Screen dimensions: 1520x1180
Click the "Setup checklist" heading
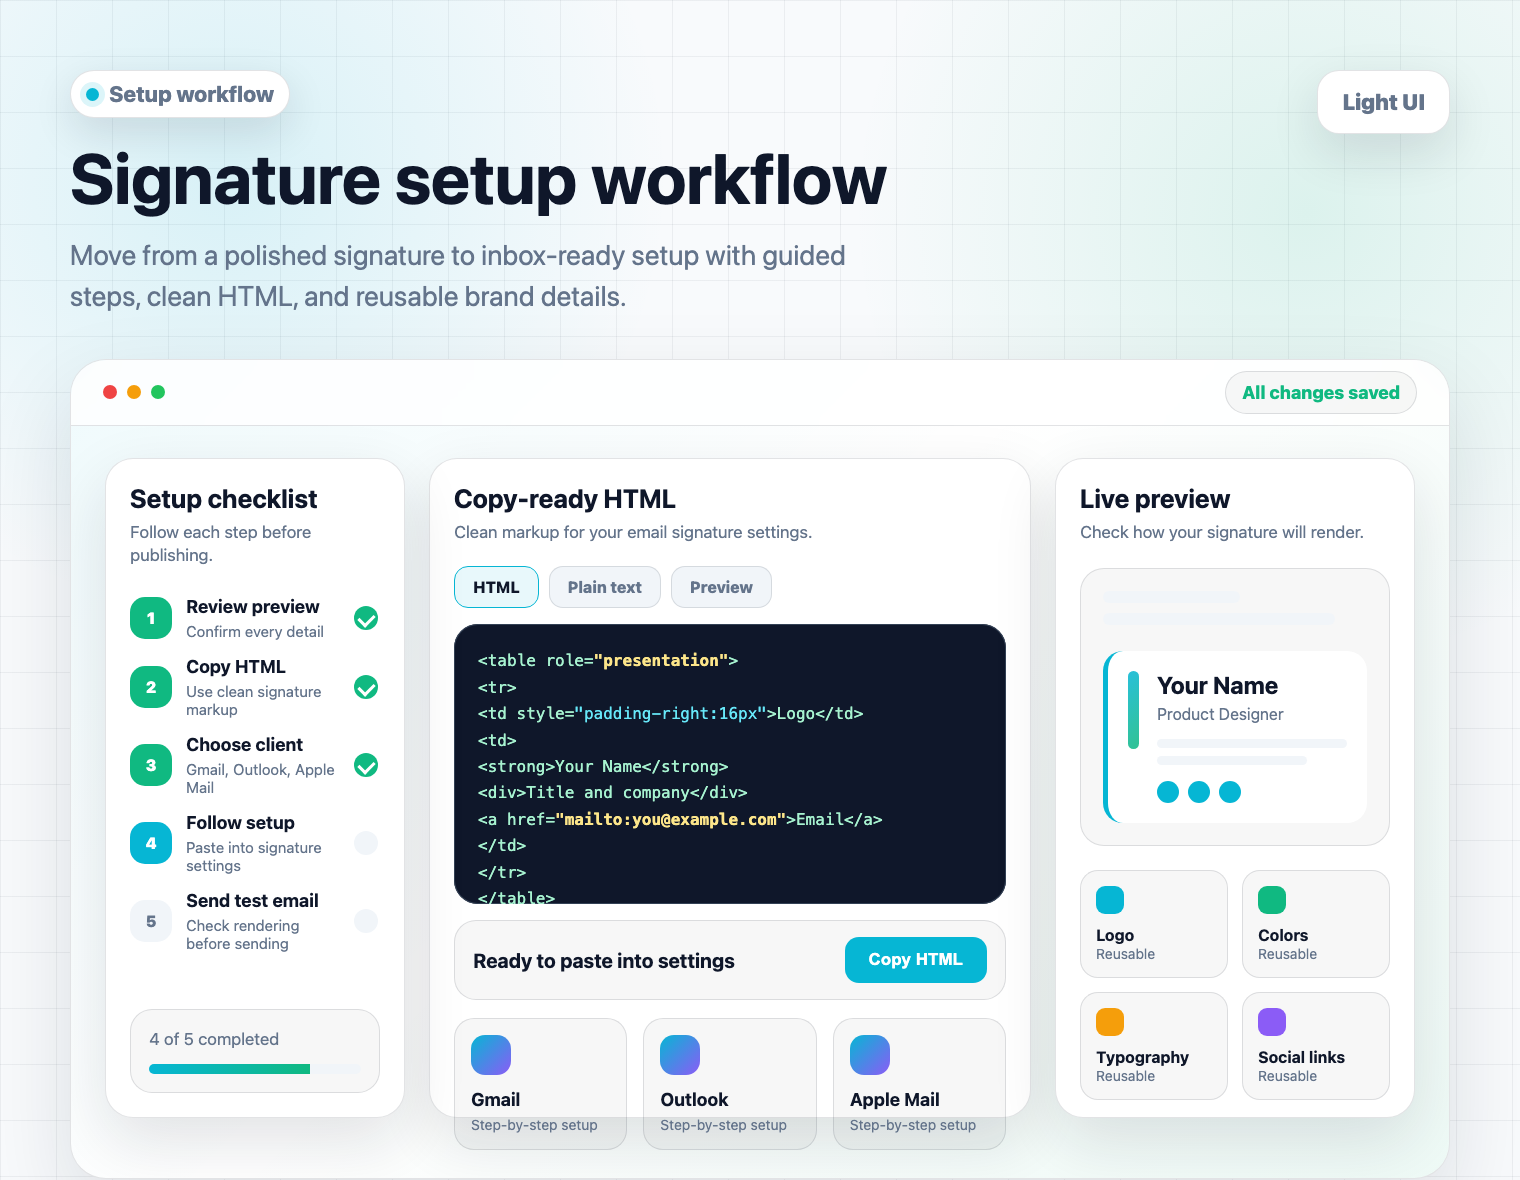(224, 499)
